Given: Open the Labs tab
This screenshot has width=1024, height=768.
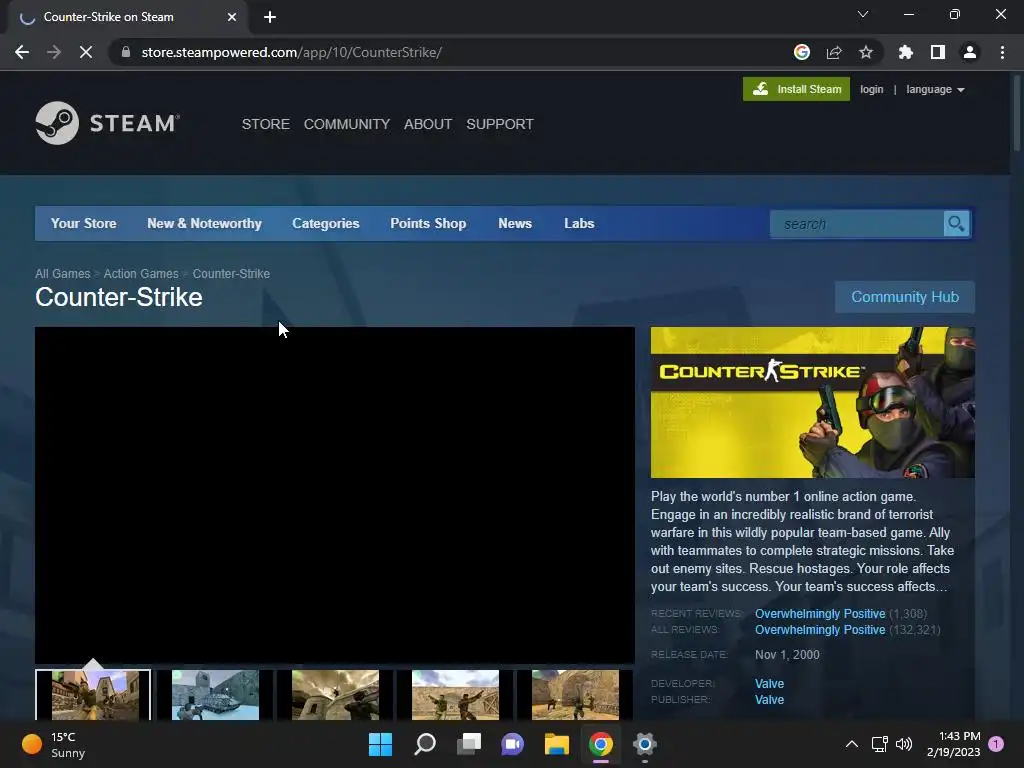Looking at the screenshot, I should click(x=579, y=223).
